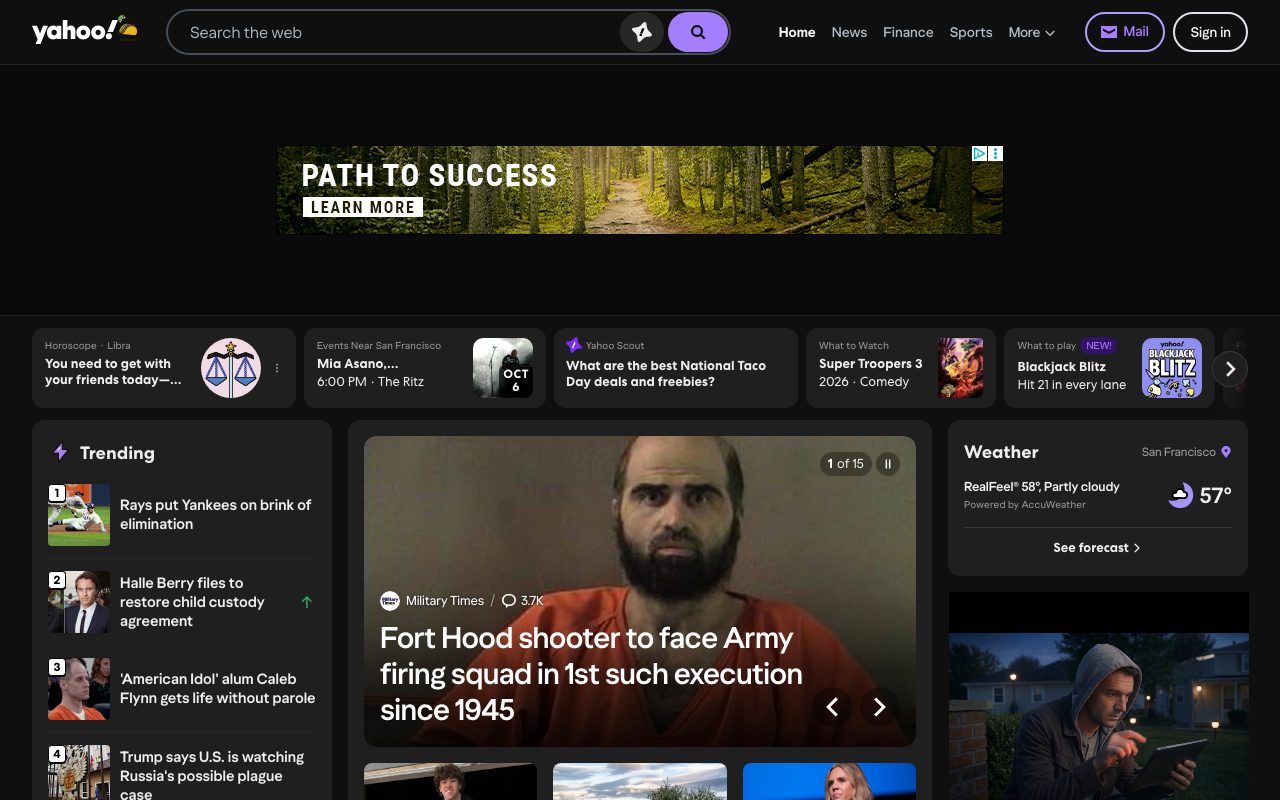
Task: Open the Mia Asano event thumbnail
Action: pos(503,368)
